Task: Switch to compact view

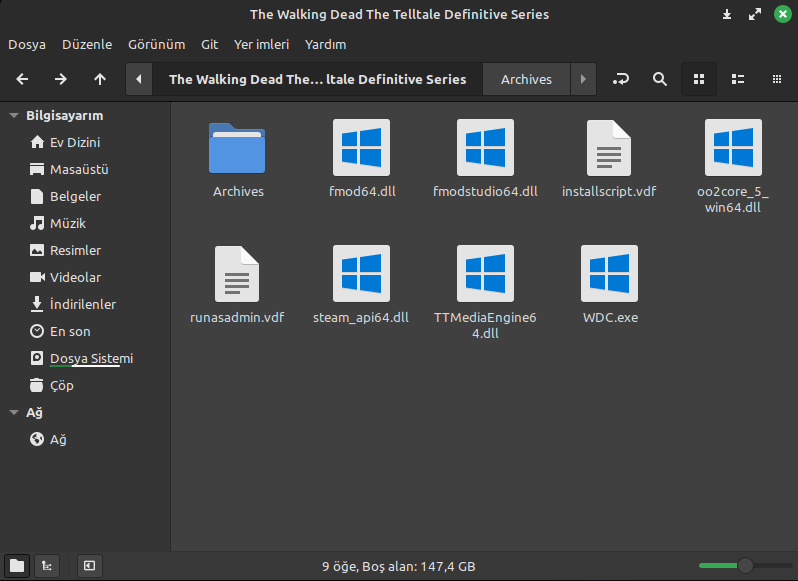Action: tap(777, 79)
